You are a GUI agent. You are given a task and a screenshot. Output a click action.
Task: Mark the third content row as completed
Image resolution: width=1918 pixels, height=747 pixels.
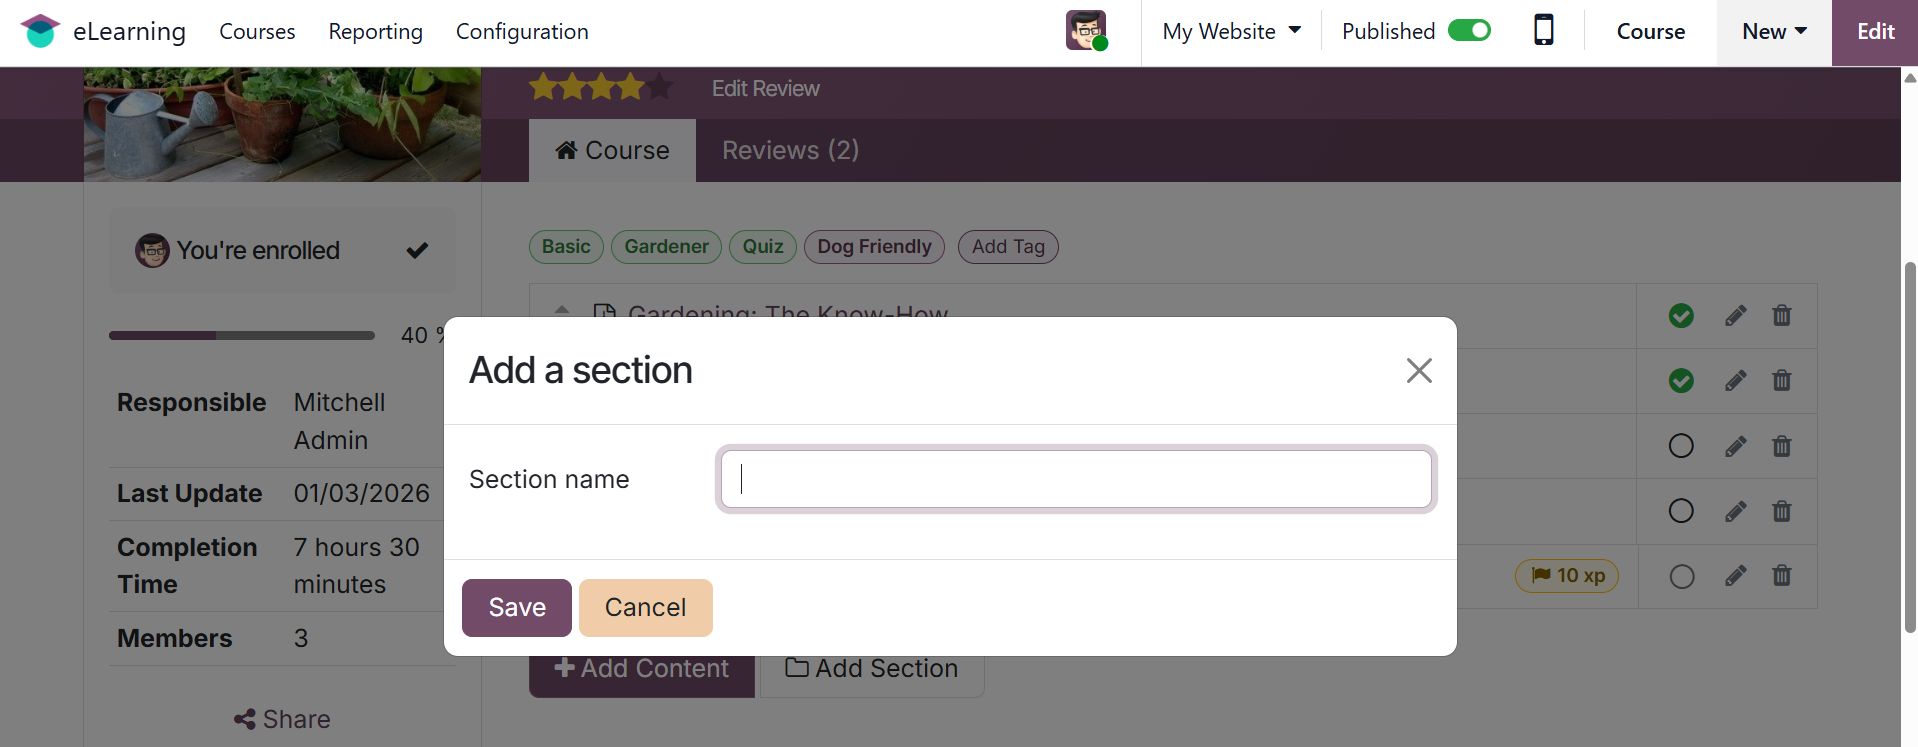click(x=1681, y=446)
